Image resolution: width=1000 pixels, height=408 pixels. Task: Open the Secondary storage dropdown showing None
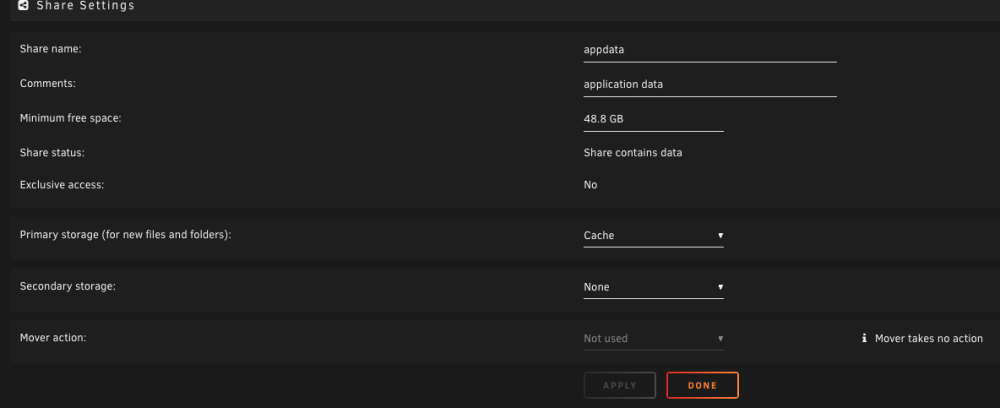[653, 288]
